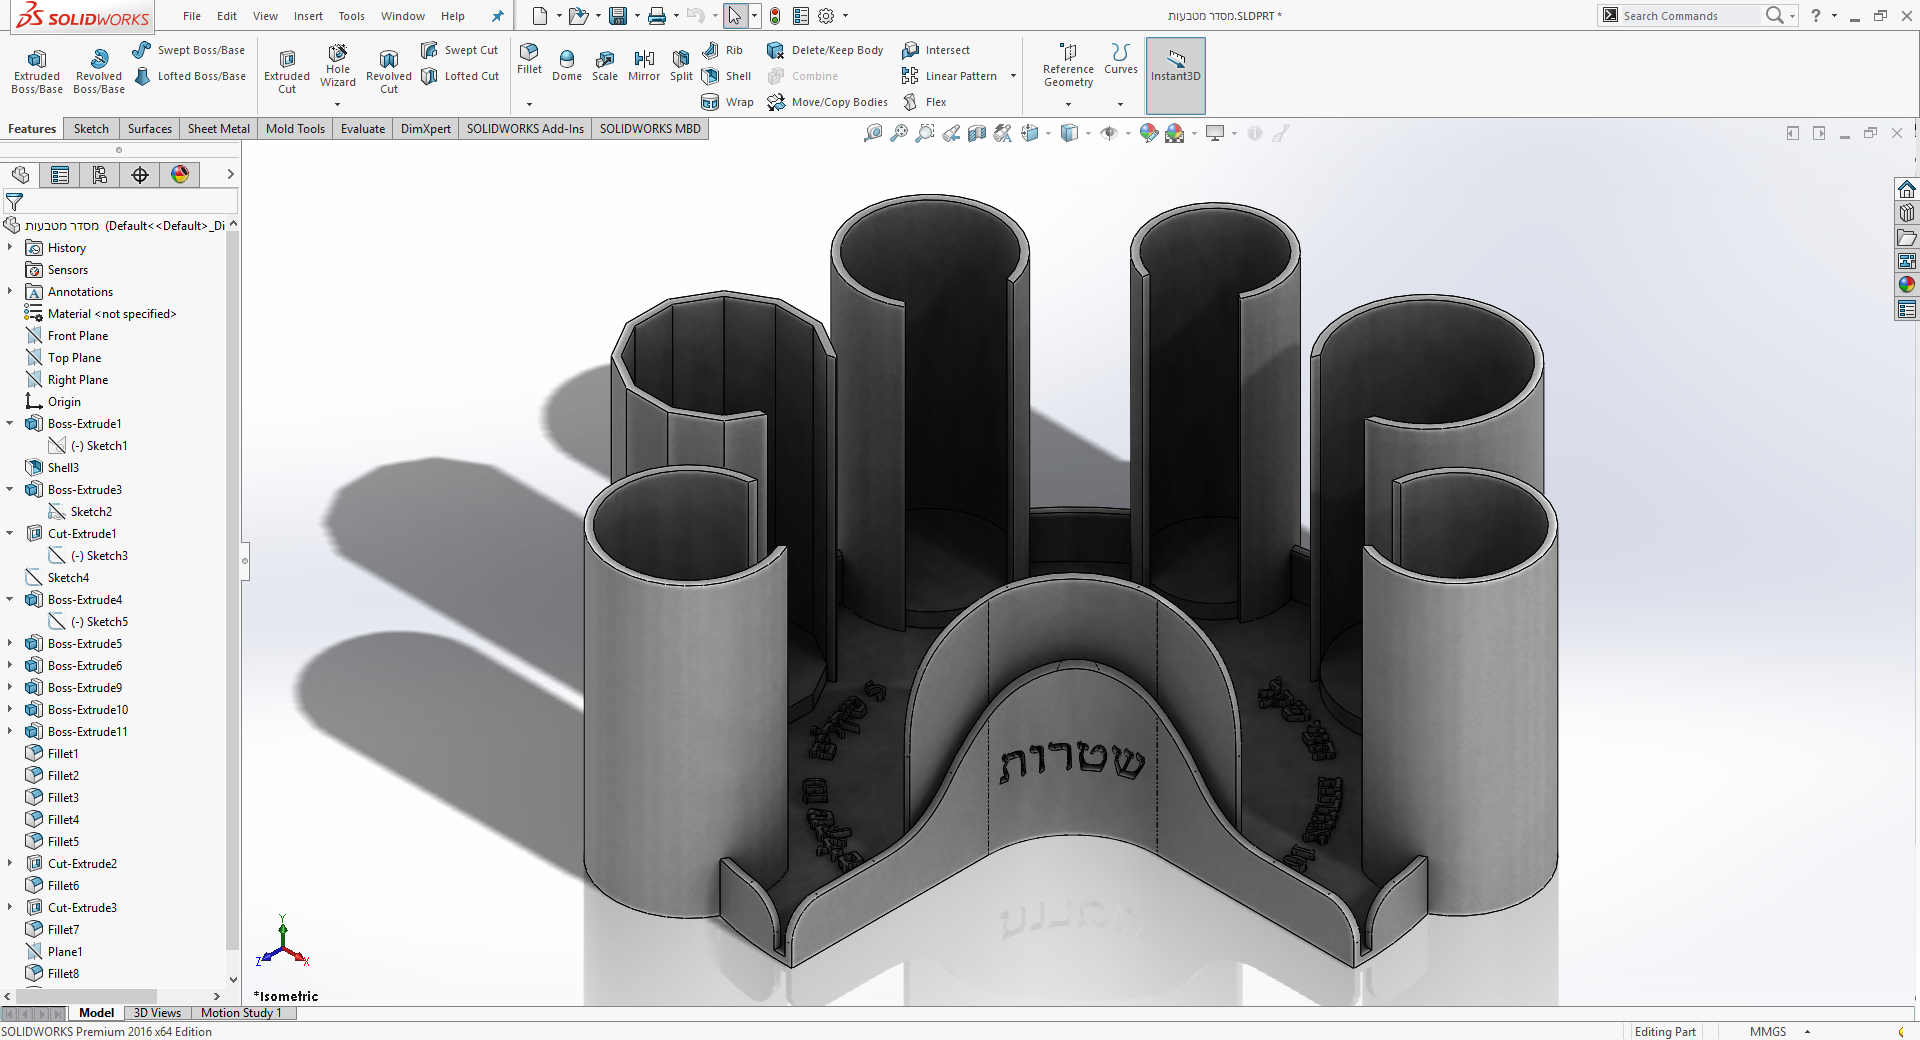Open the Motion Study 1 tab
Image resolution: width=1920 pixels, height=1040 pixels.
(241, 1013)
